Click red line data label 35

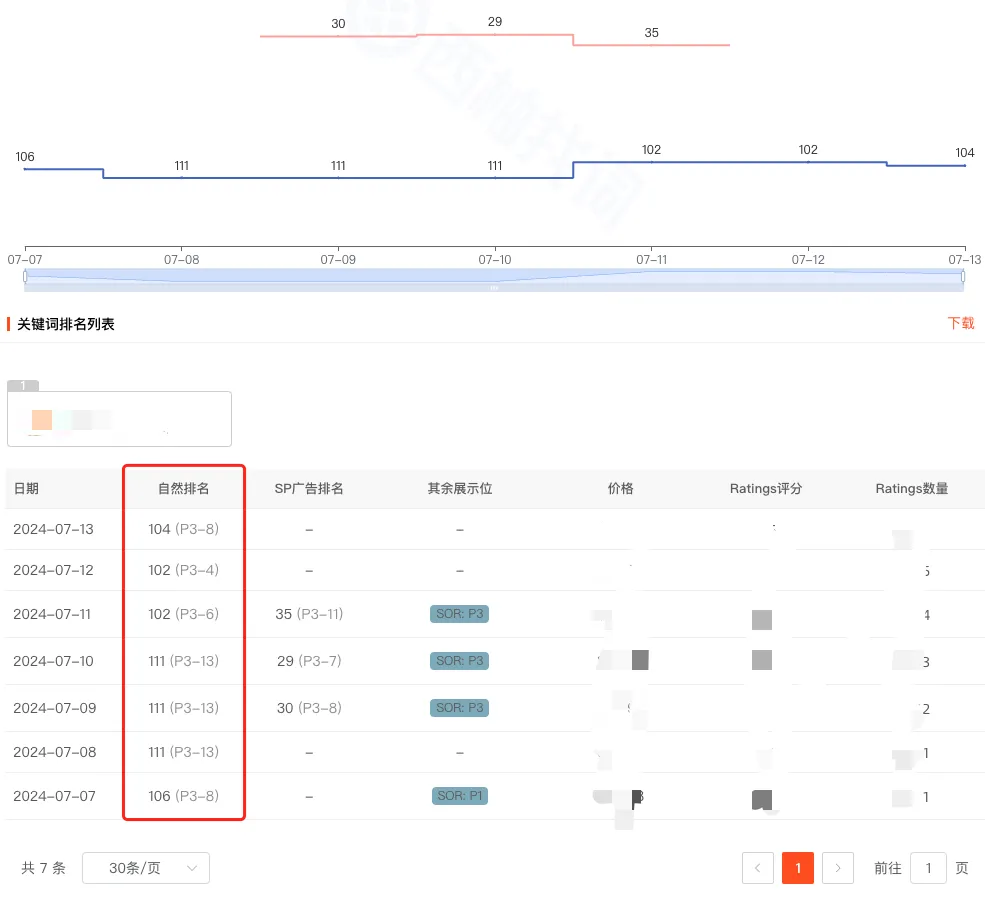click(651, 33)
